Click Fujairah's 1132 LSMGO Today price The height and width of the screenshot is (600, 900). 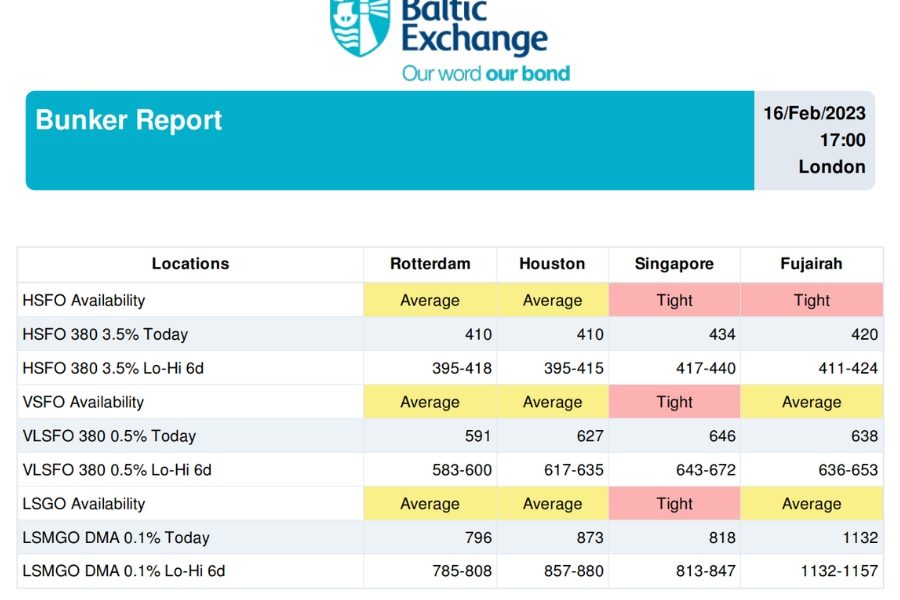point(860,537)
